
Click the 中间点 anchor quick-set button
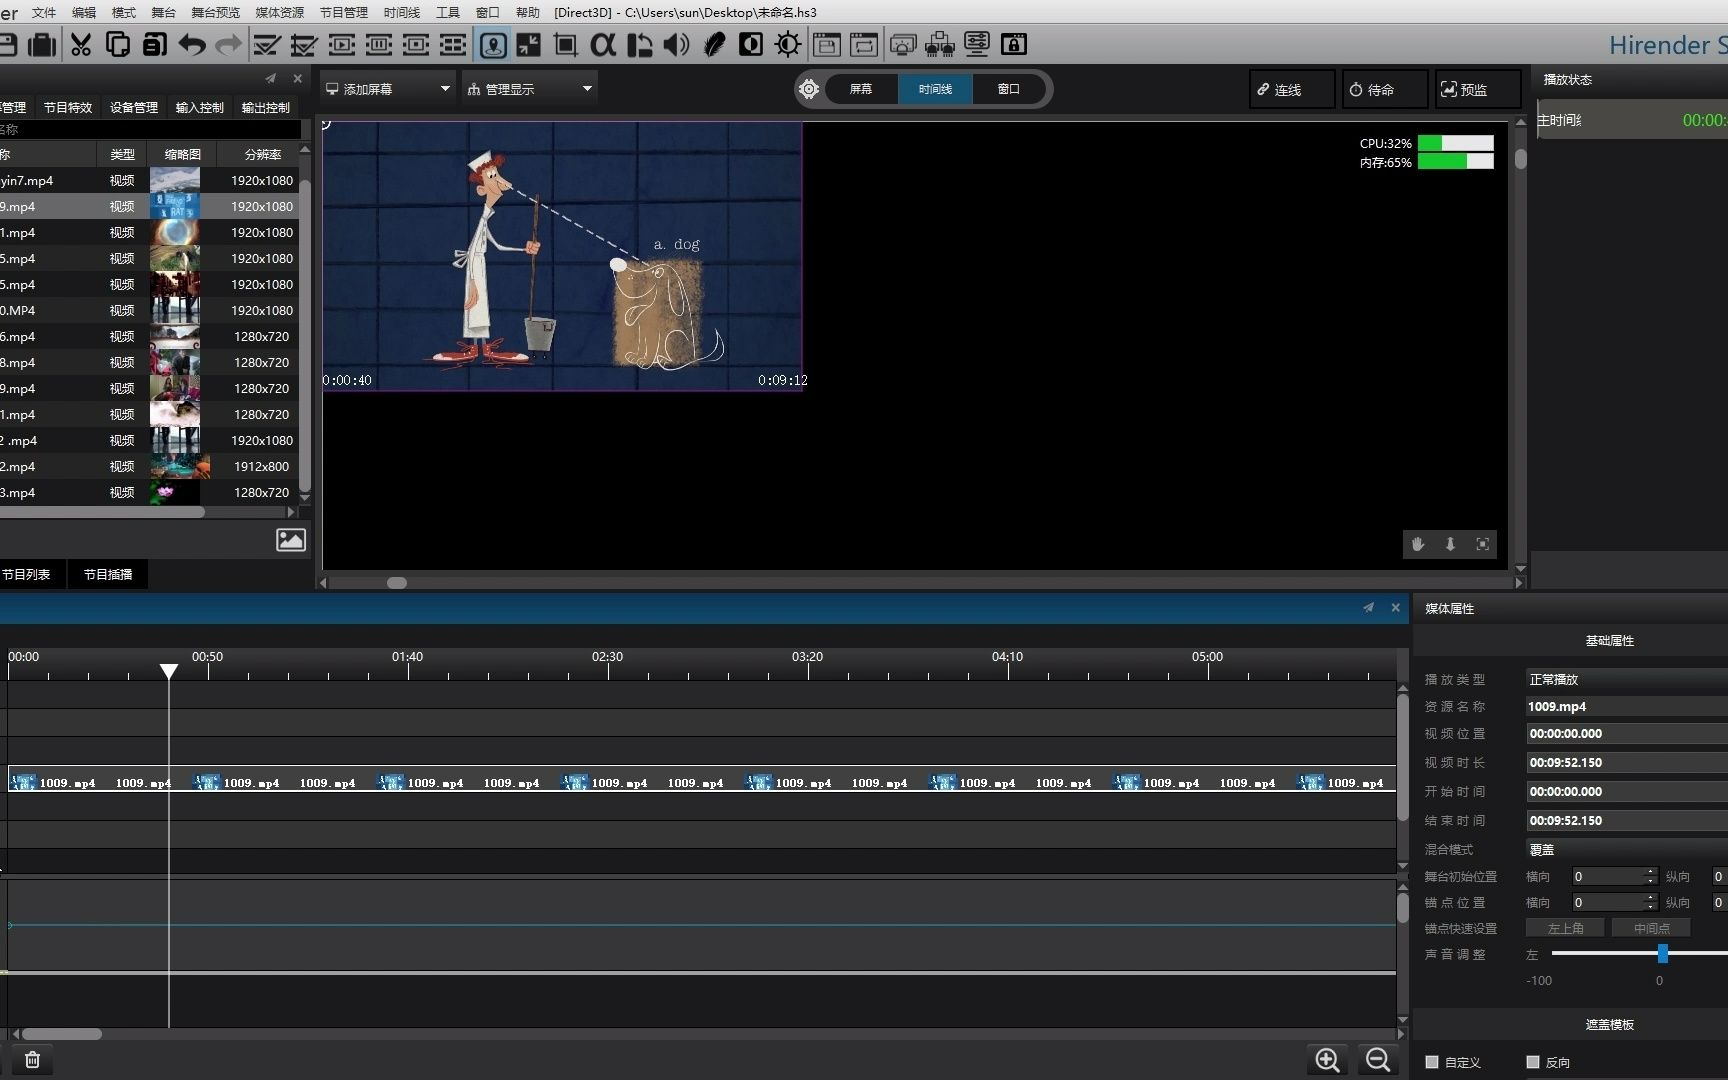pyautogui.click(x=1652, y=928)
